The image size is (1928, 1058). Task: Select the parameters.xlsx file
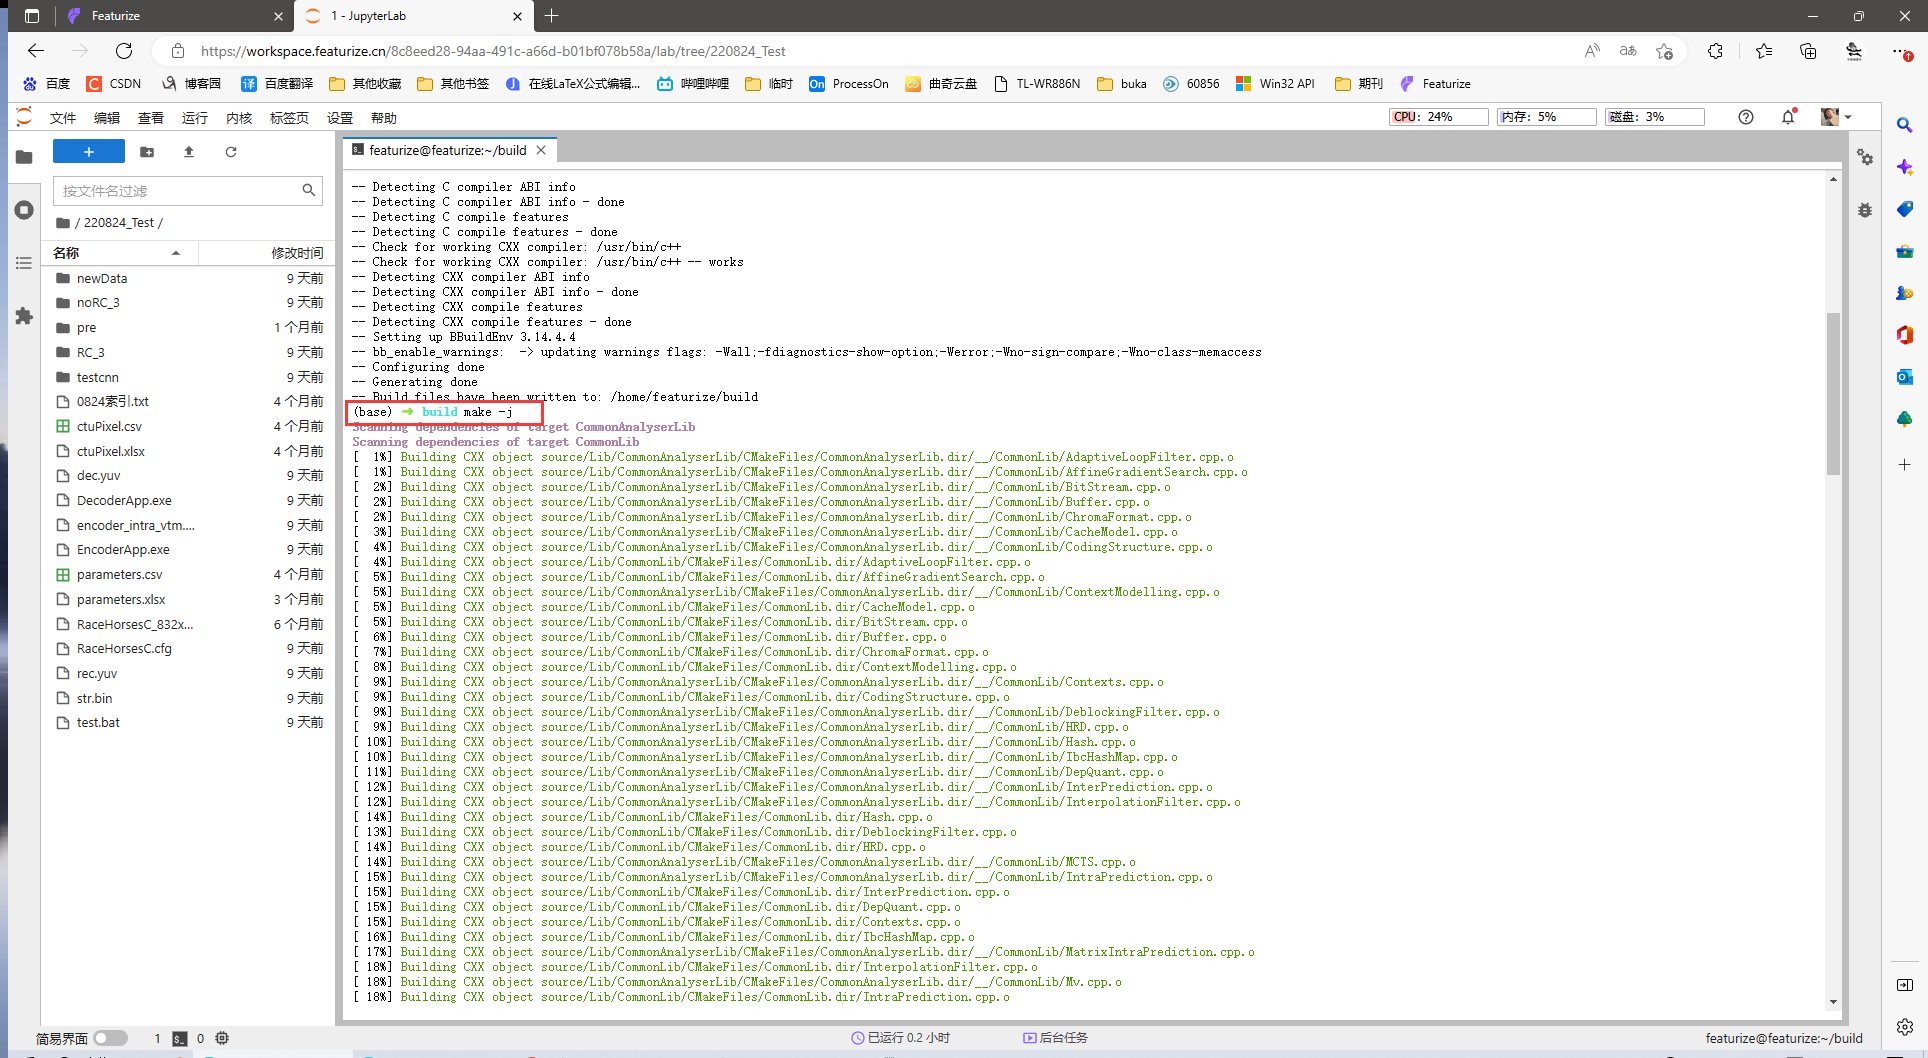pos(190,599)
